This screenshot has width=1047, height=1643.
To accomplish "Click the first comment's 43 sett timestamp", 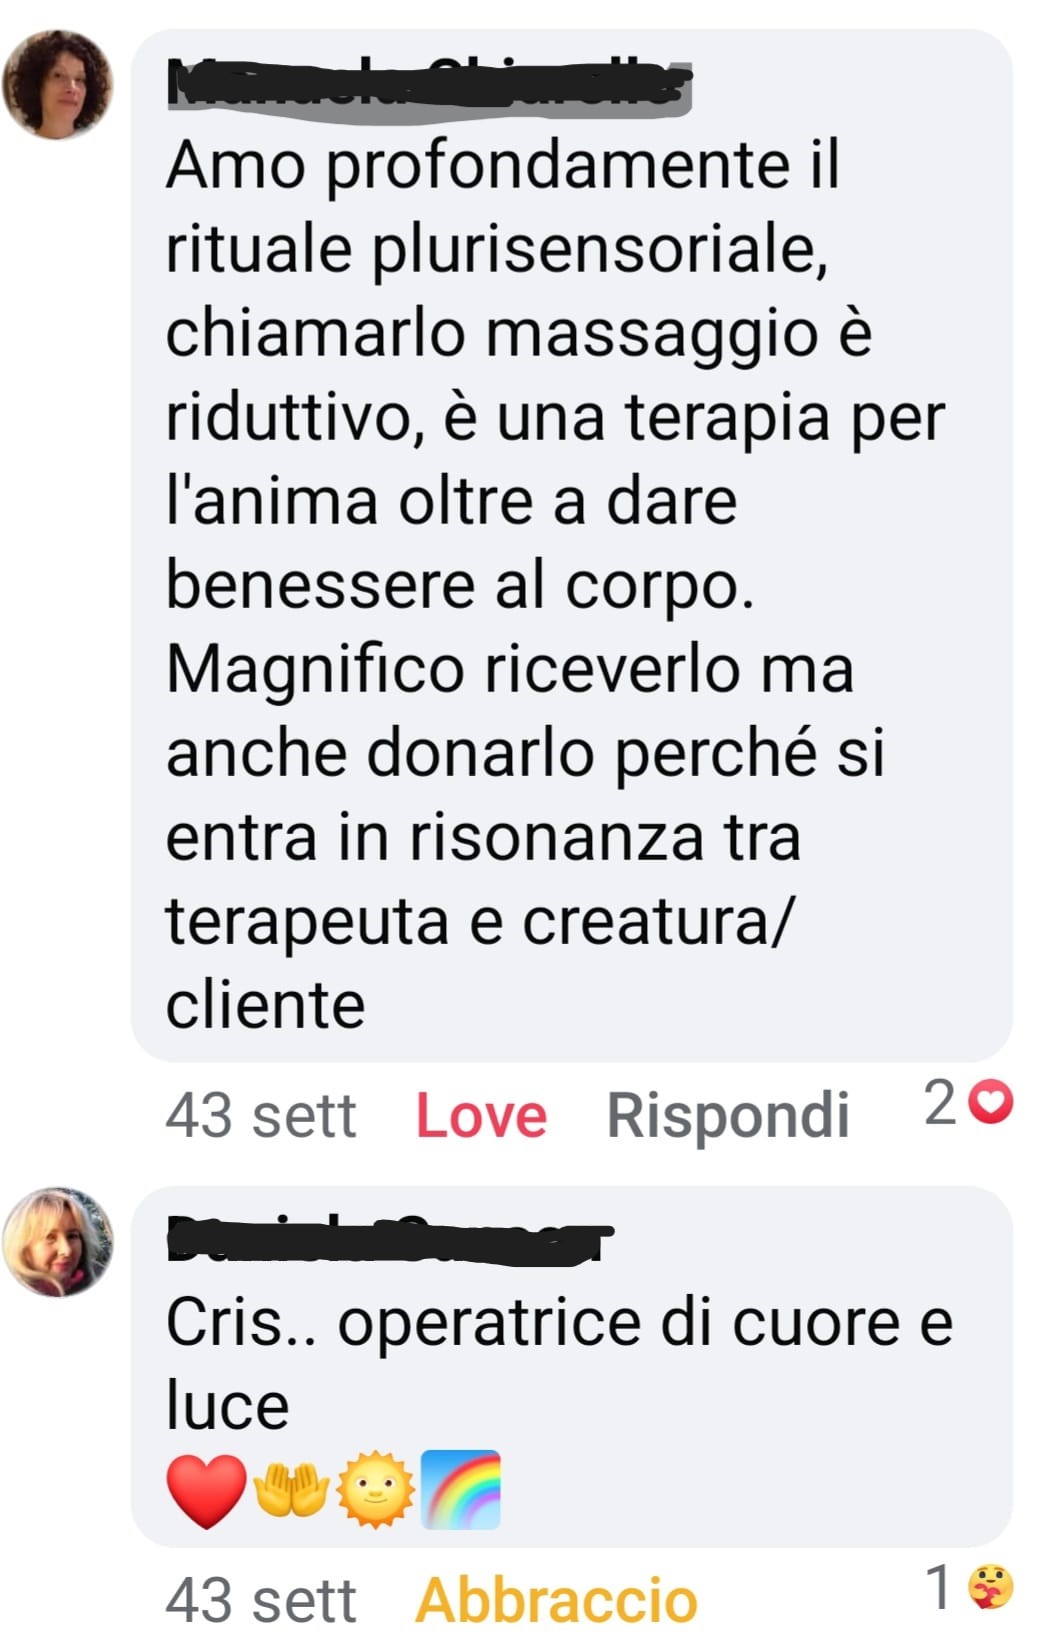I will click(x=261, y=1115).
